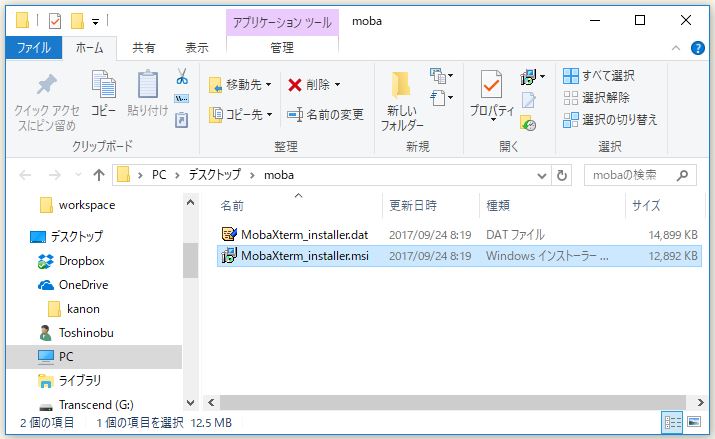Expand the chevron after デスクトップ breadcrumb
This screenshot has height=439, width=715.
pos(252,176)
